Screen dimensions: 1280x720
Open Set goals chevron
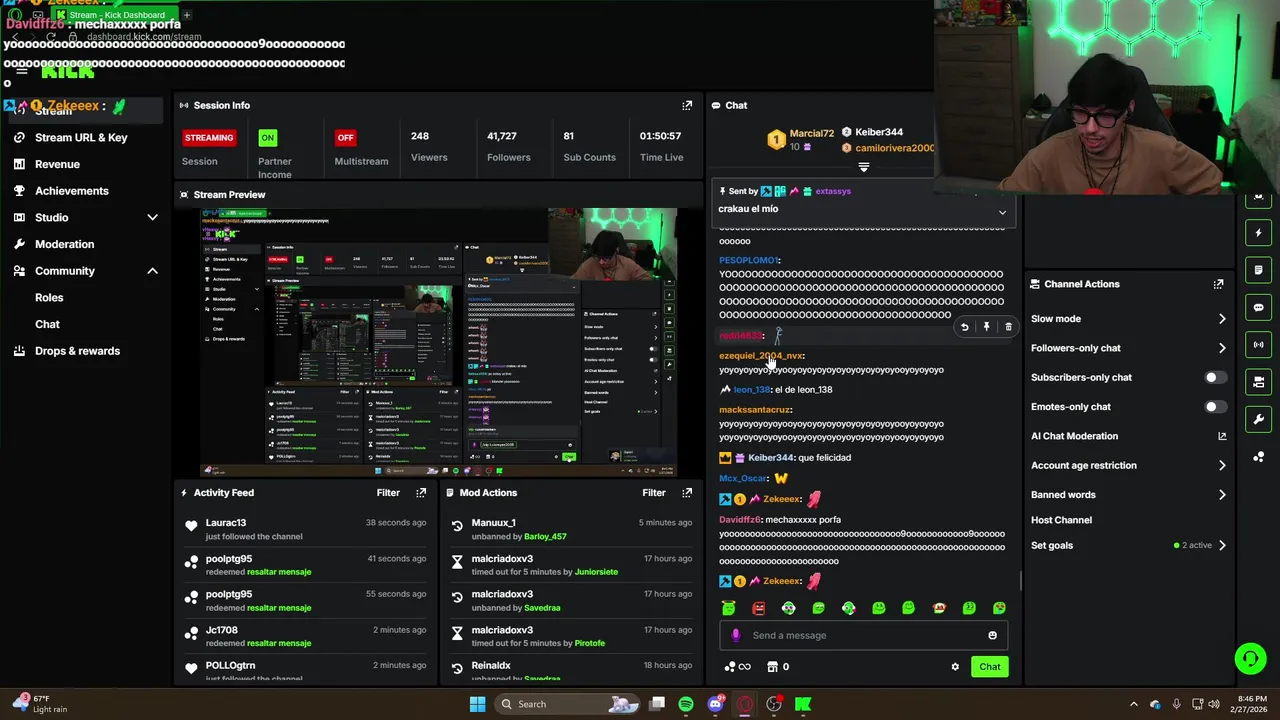pyautogui.click(x=1222, y=545)
